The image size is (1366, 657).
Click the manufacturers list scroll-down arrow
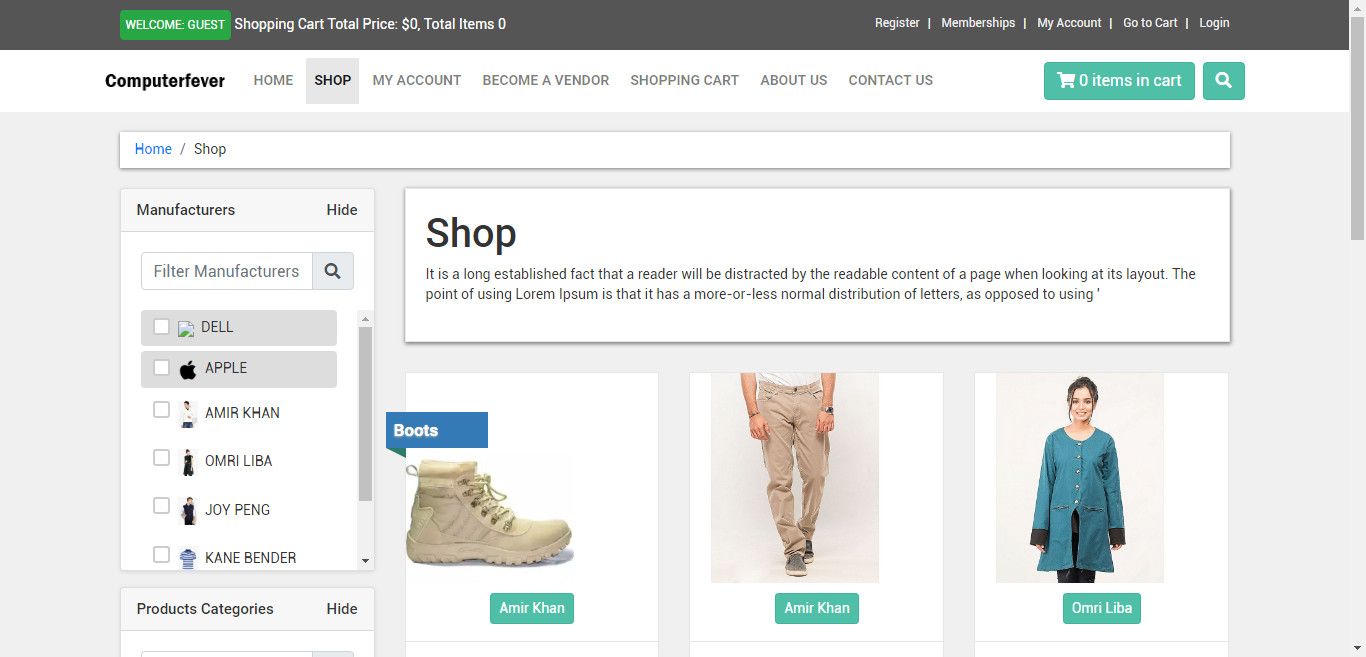pyautogui.click(x=365, y=562)
